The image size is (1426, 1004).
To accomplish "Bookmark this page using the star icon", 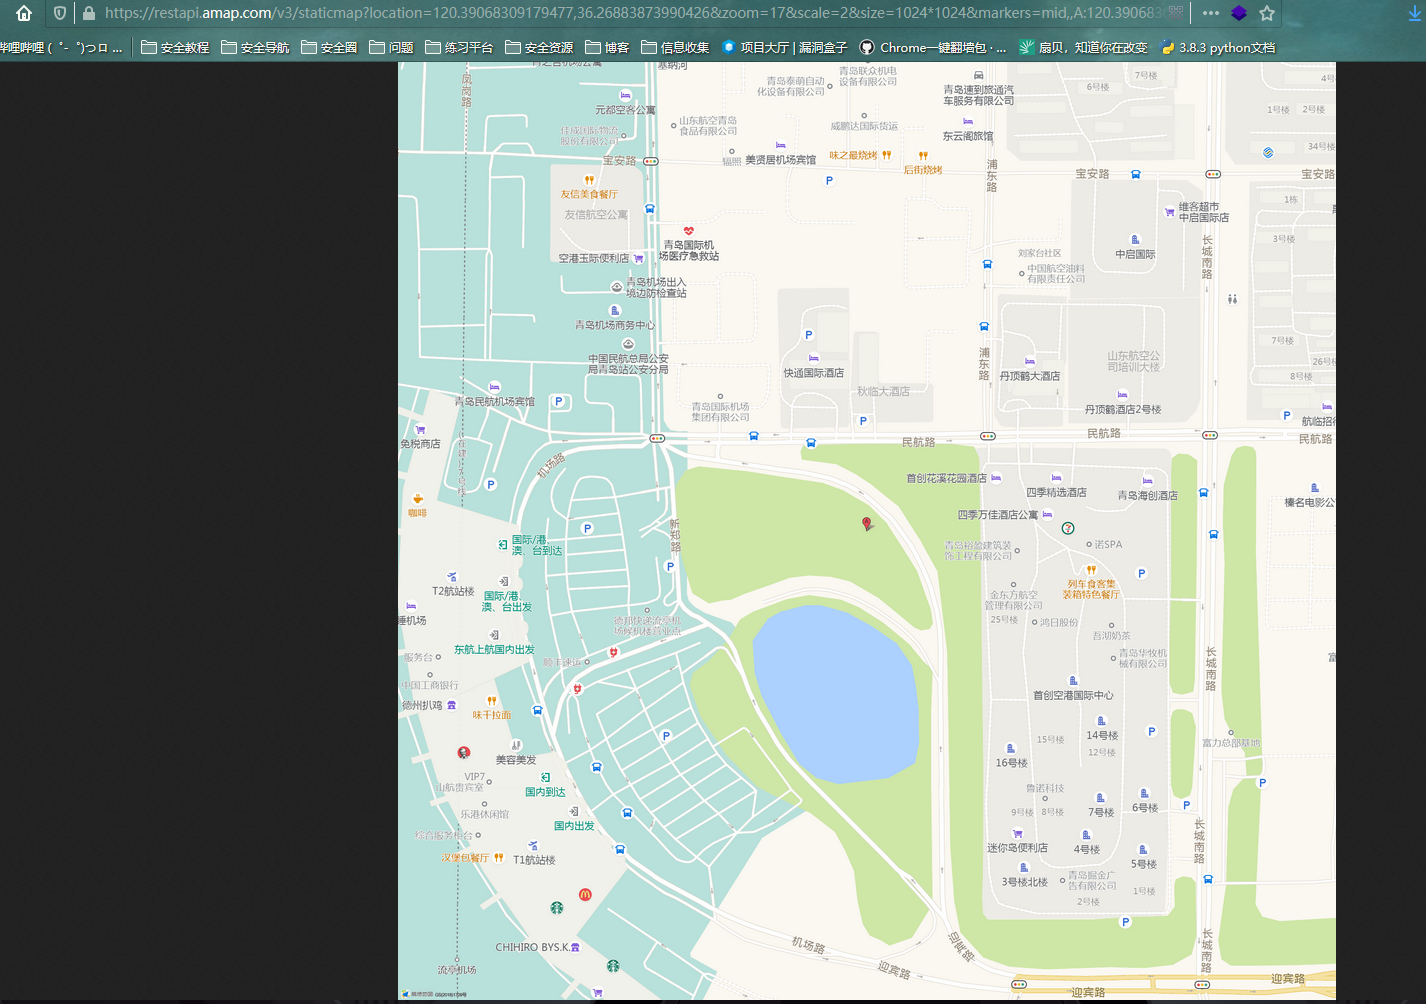I will tap(1268, 15).
